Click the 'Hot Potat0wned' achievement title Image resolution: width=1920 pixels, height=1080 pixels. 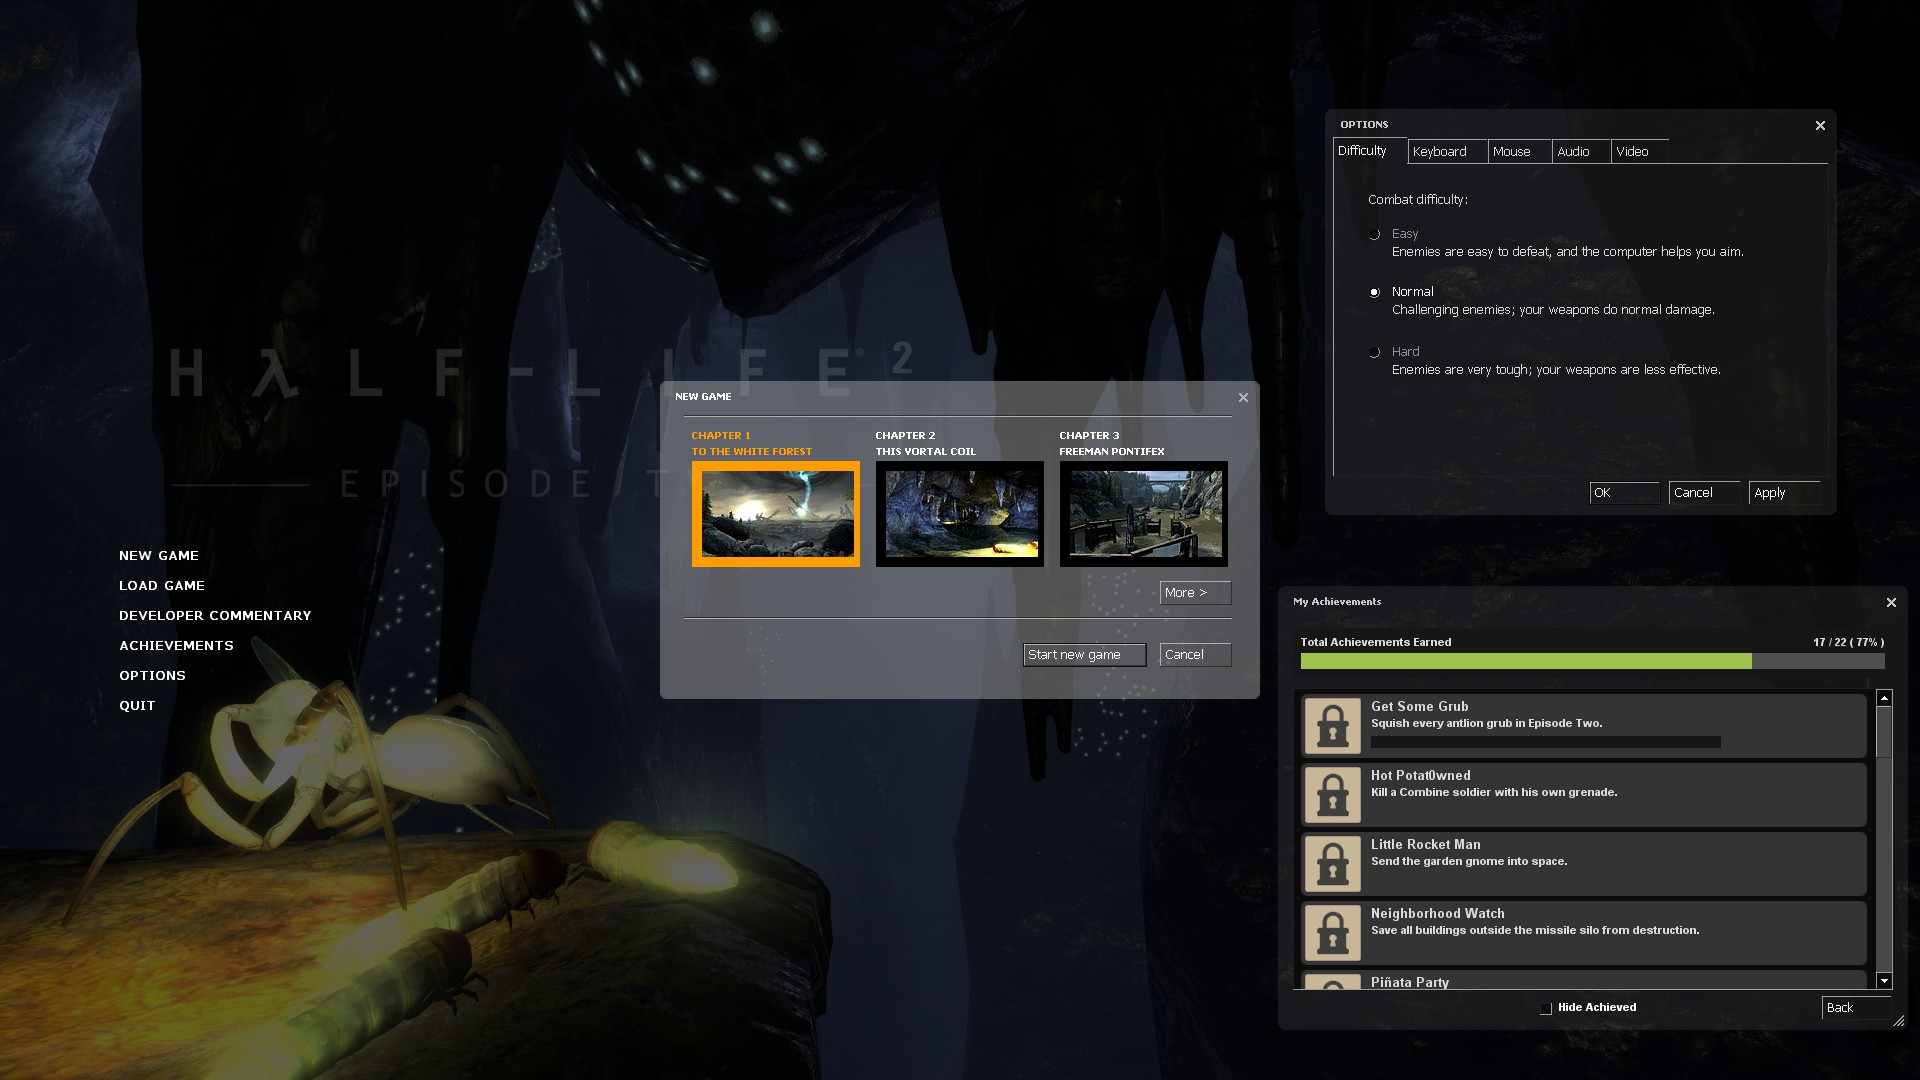point(1420,776)
